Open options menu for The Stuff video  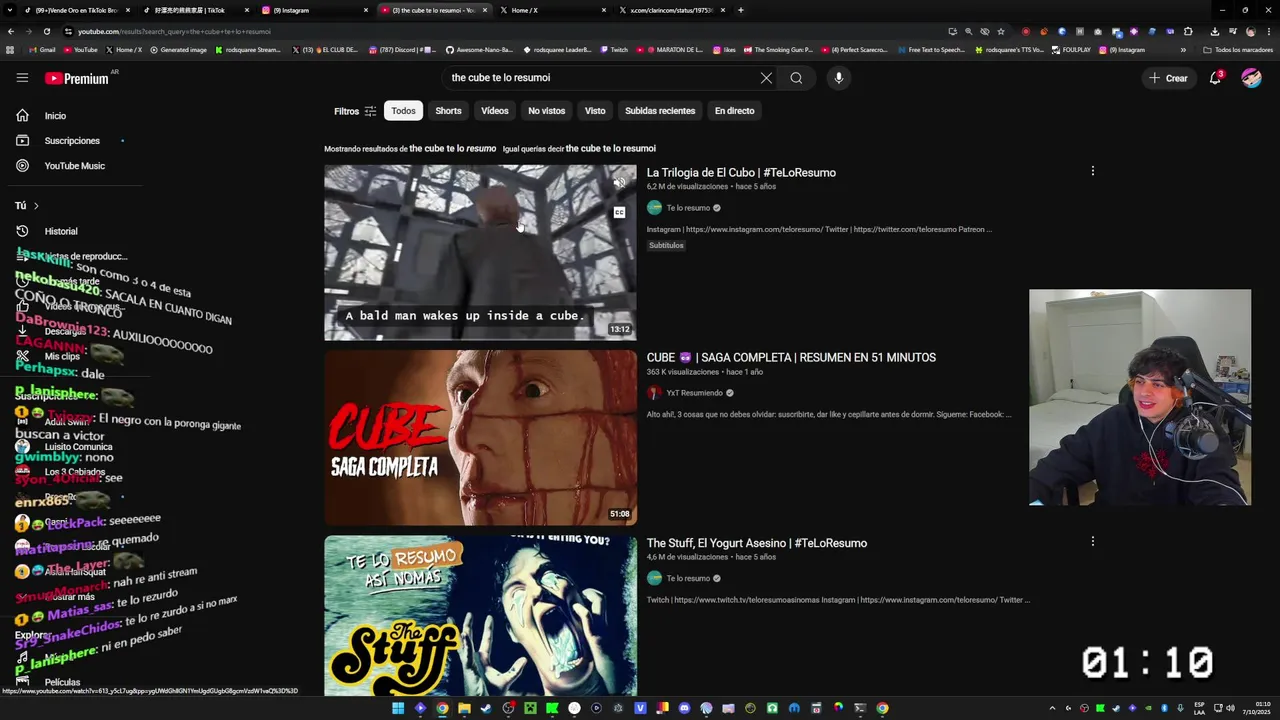point(1092,541)
